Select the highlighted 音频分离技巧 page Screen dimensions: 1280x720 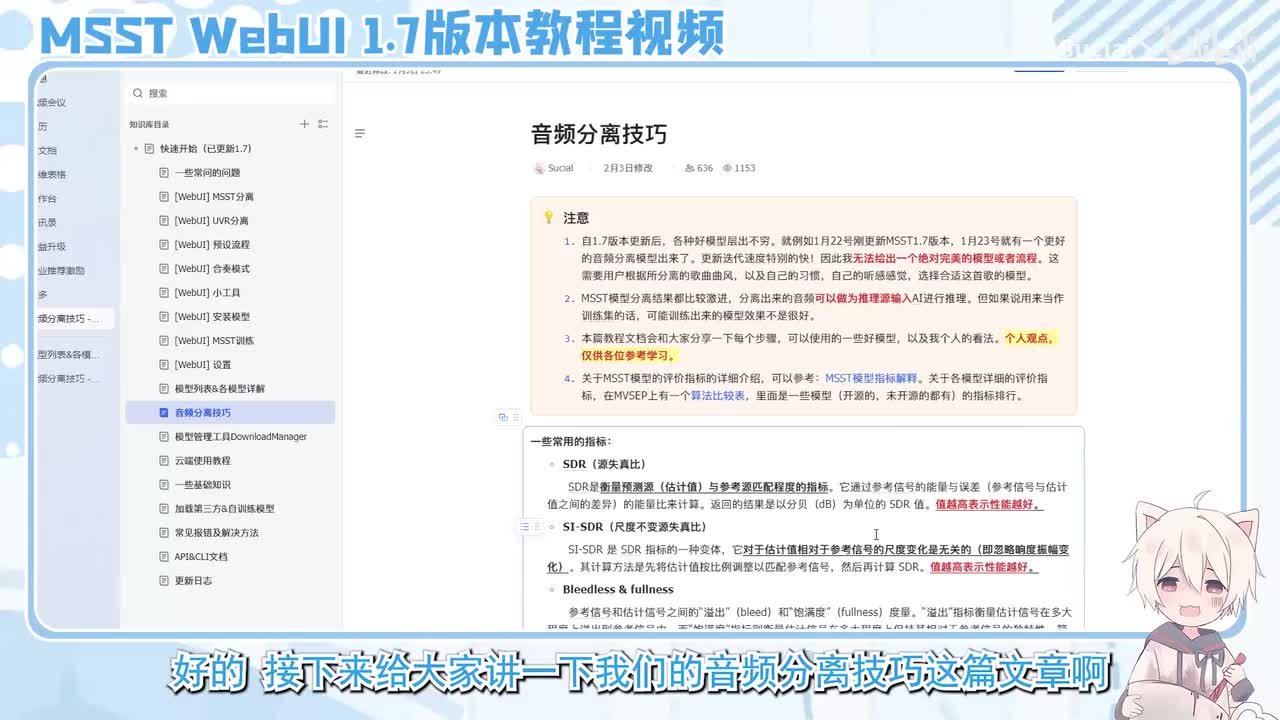point(230,412)
